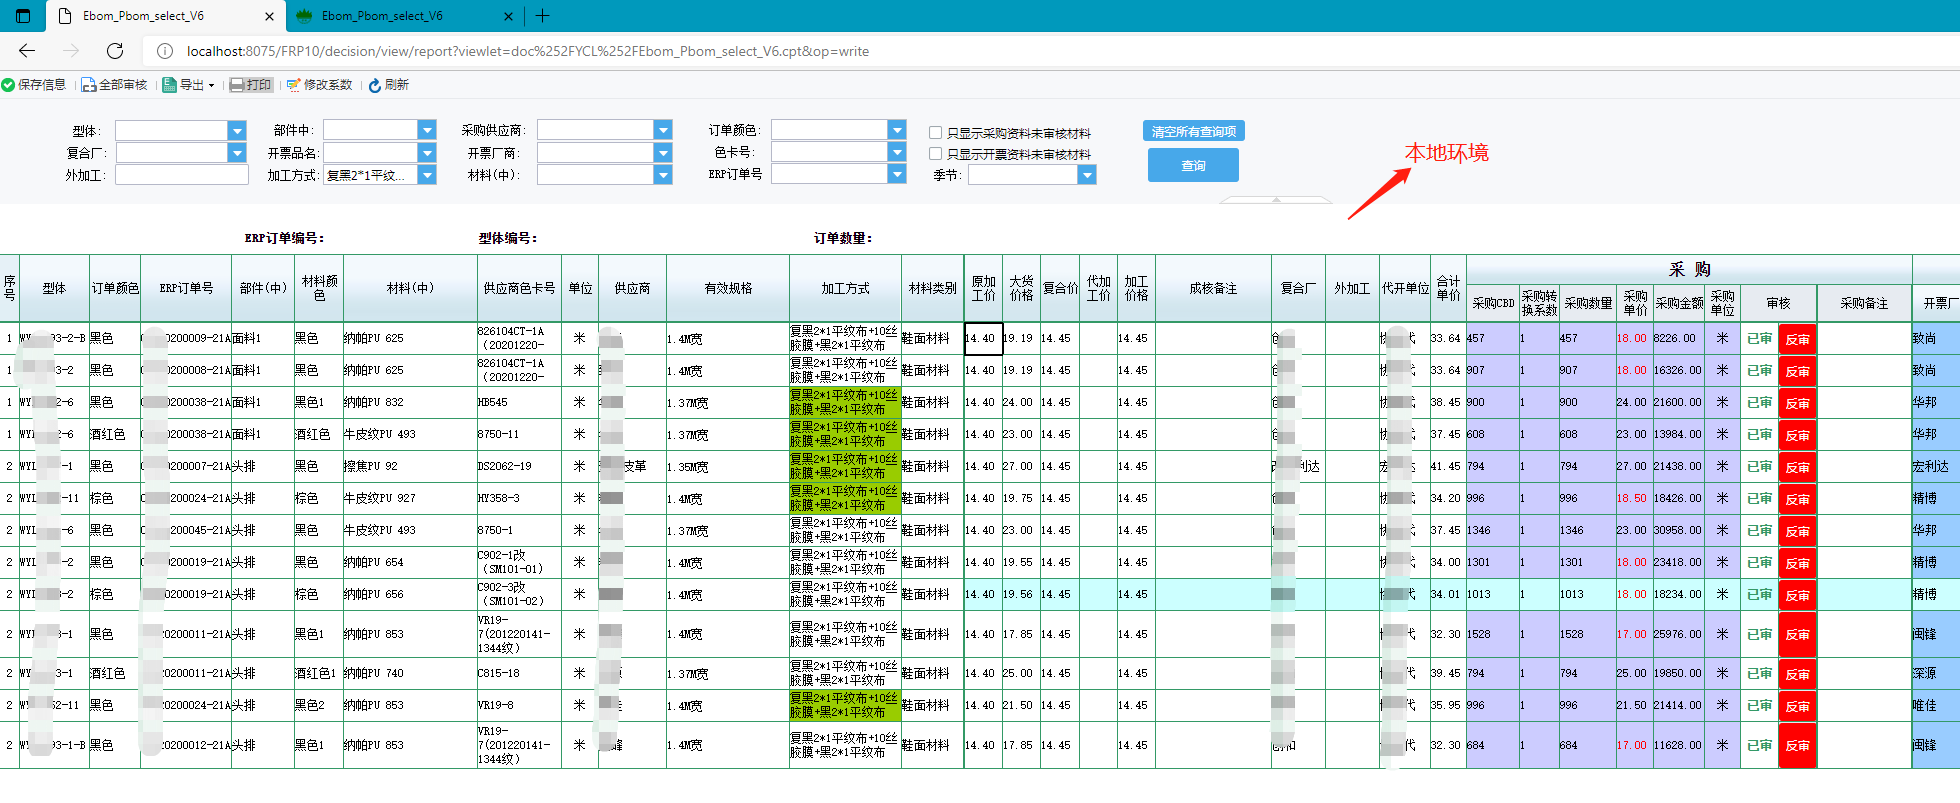Open the 导出 export menu

(189, 85)
